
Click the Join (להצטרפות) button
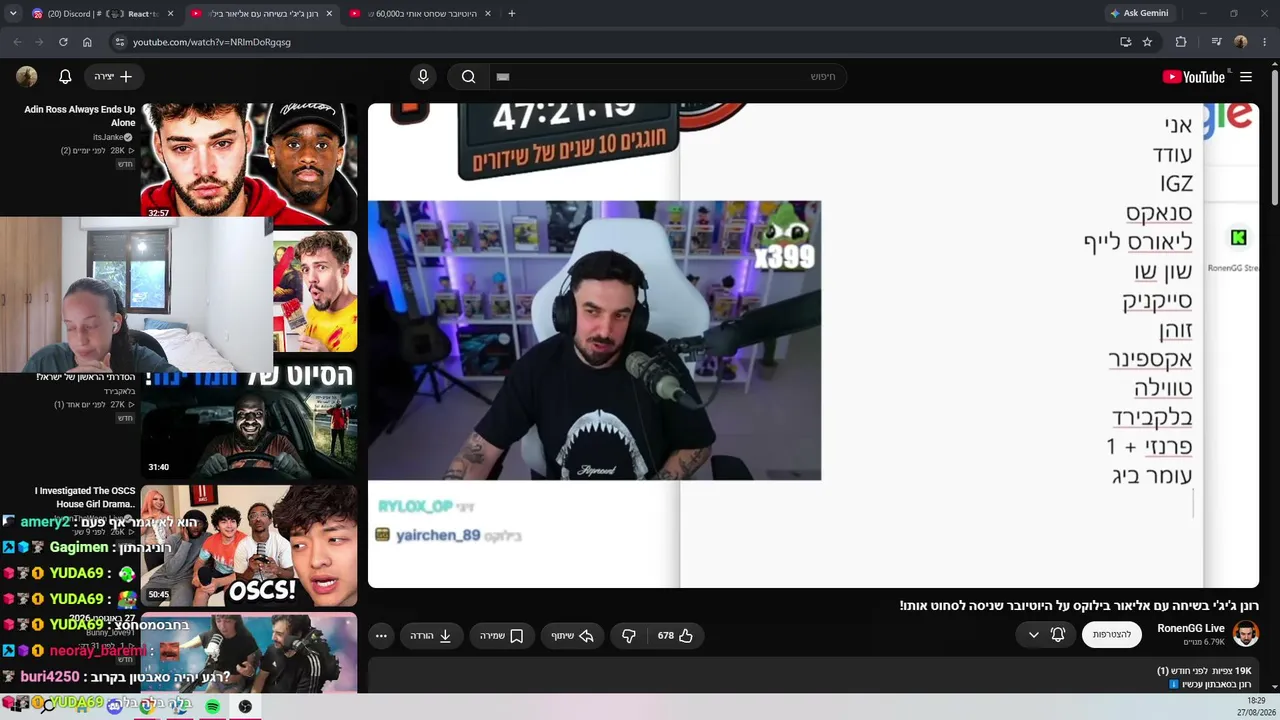tap(1112, 634)
